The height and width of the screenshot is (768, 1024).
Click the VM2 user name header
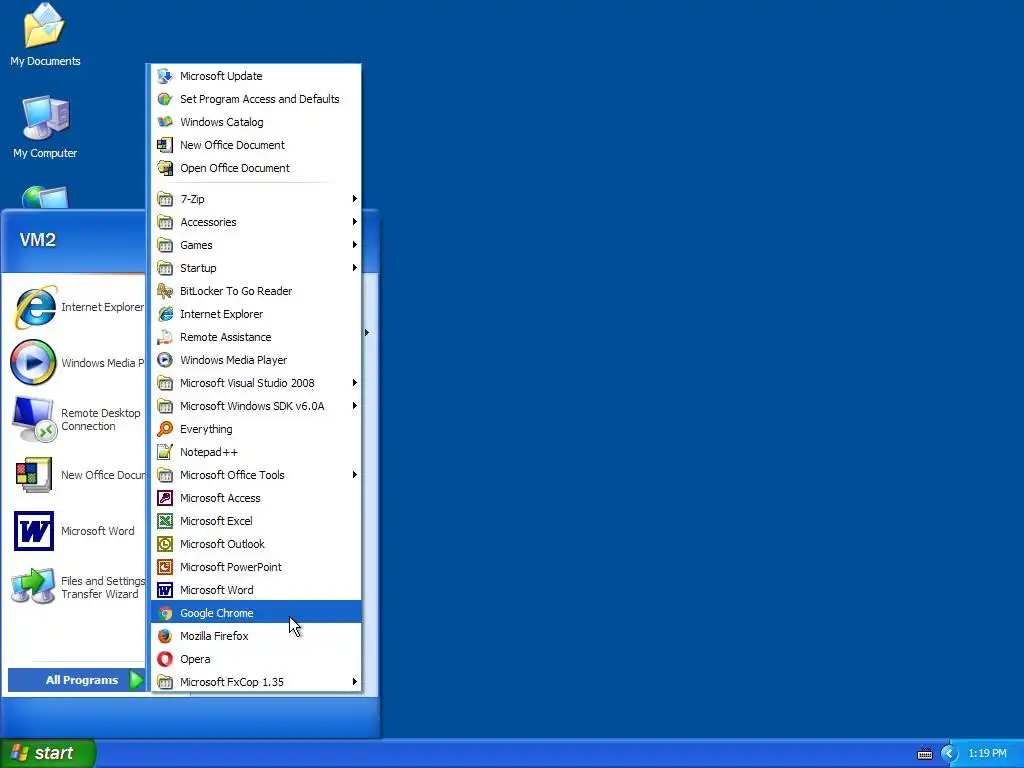tap(38, 240)
